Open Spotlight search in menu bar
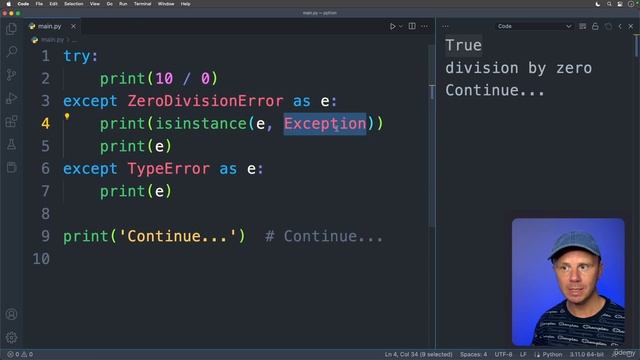Screen dimensions: 640x360 [x=609, y=4]
